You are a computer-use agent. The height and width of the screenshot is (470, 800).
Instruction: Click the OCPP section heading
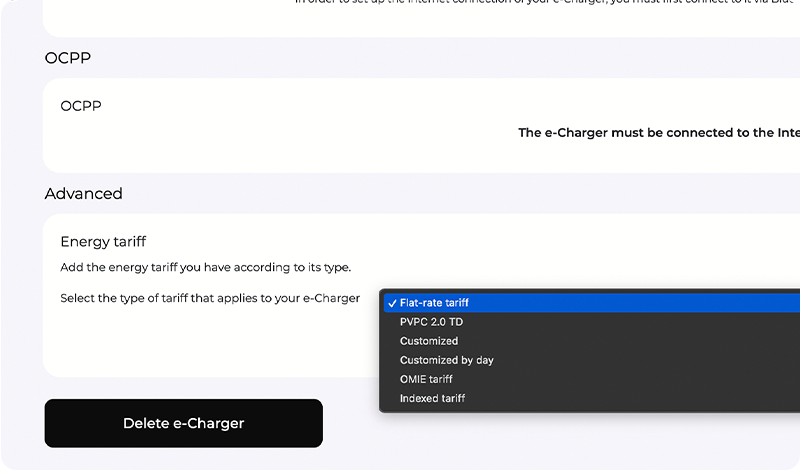coord(68,58)
